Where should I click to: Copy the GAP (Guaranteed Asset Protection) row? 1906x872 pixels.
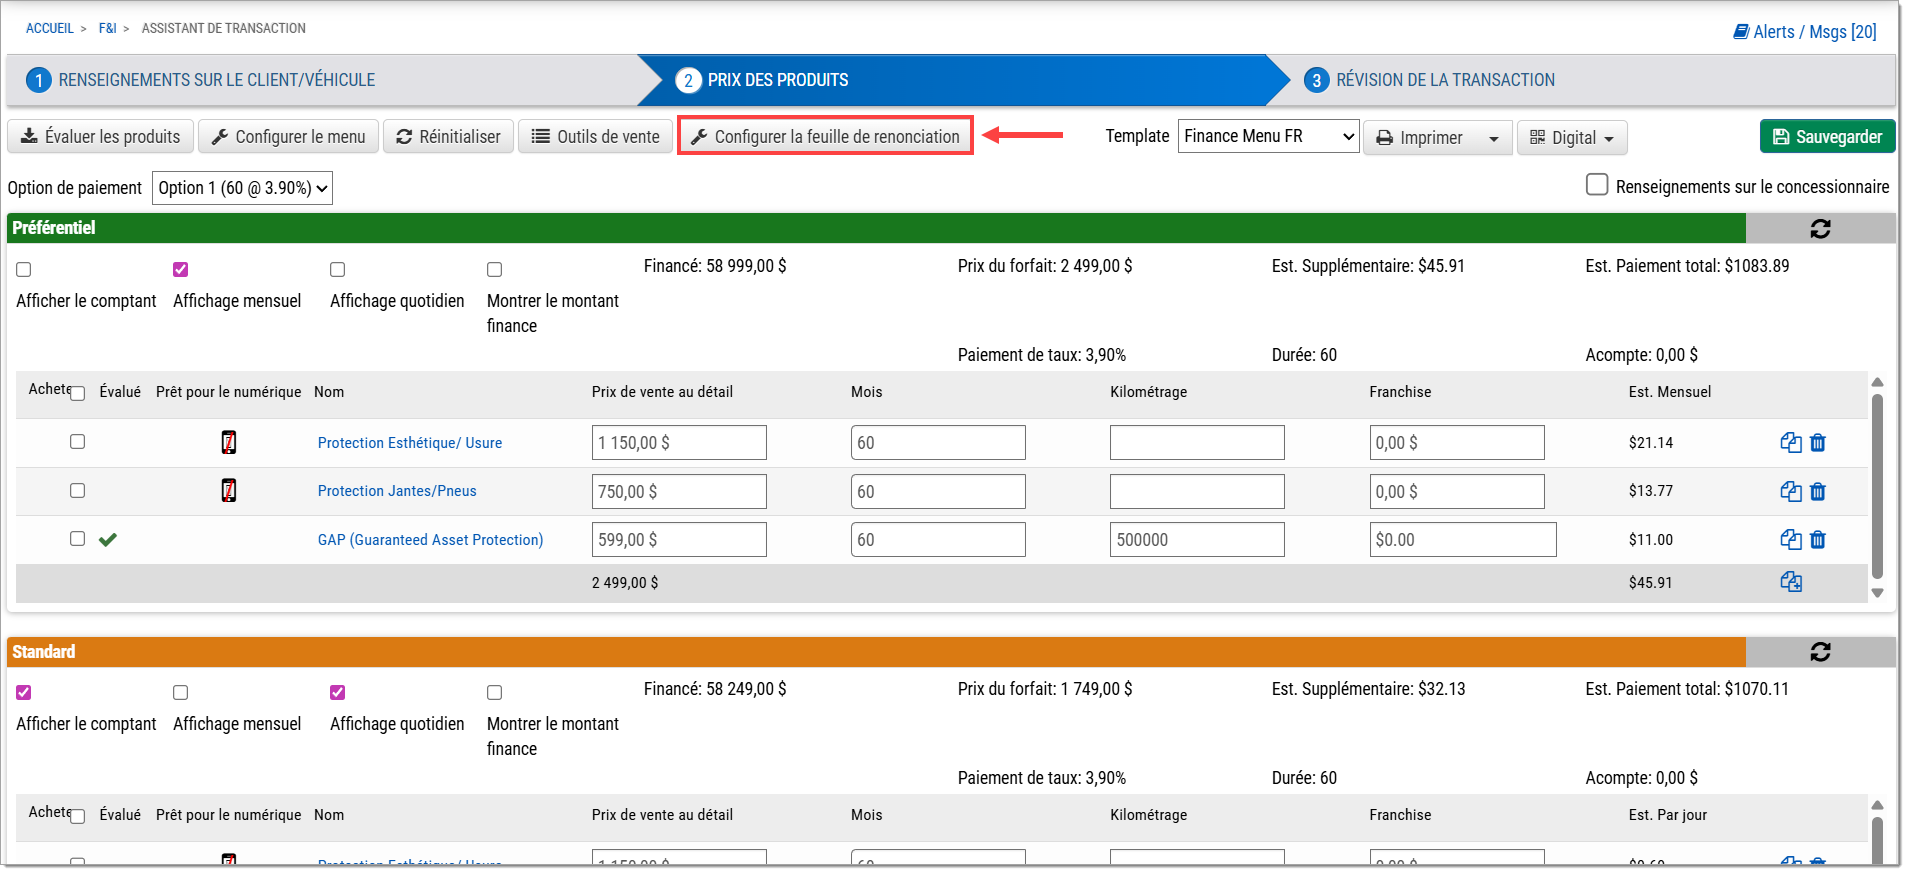coord(1790,540)
